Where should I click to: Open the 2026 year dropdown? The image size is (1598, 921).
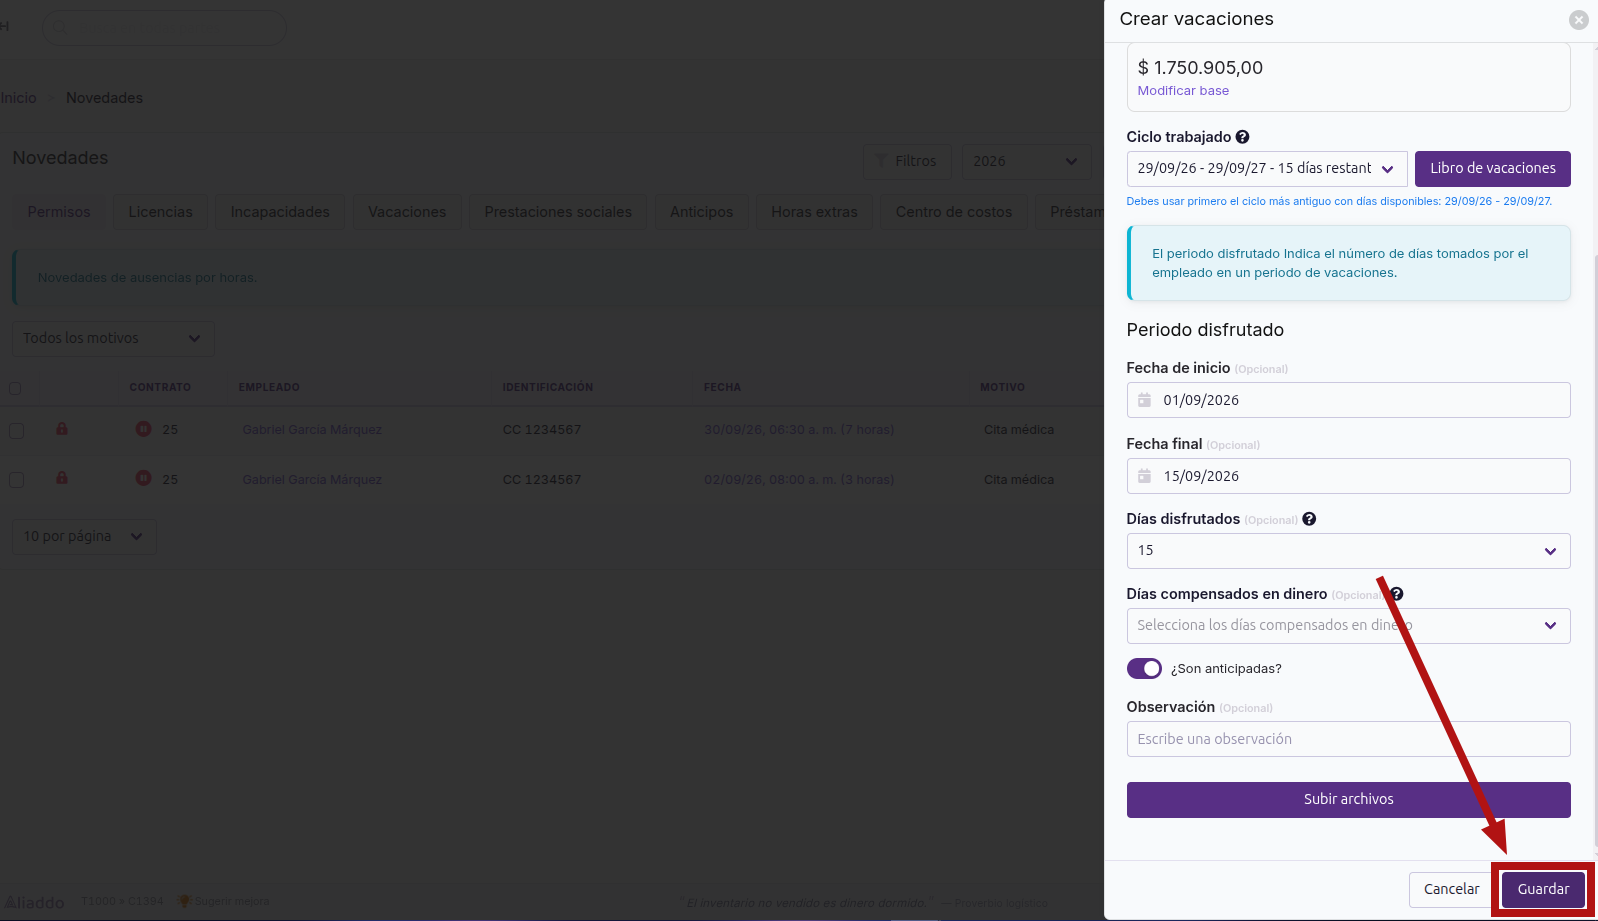coord(1026,161)
